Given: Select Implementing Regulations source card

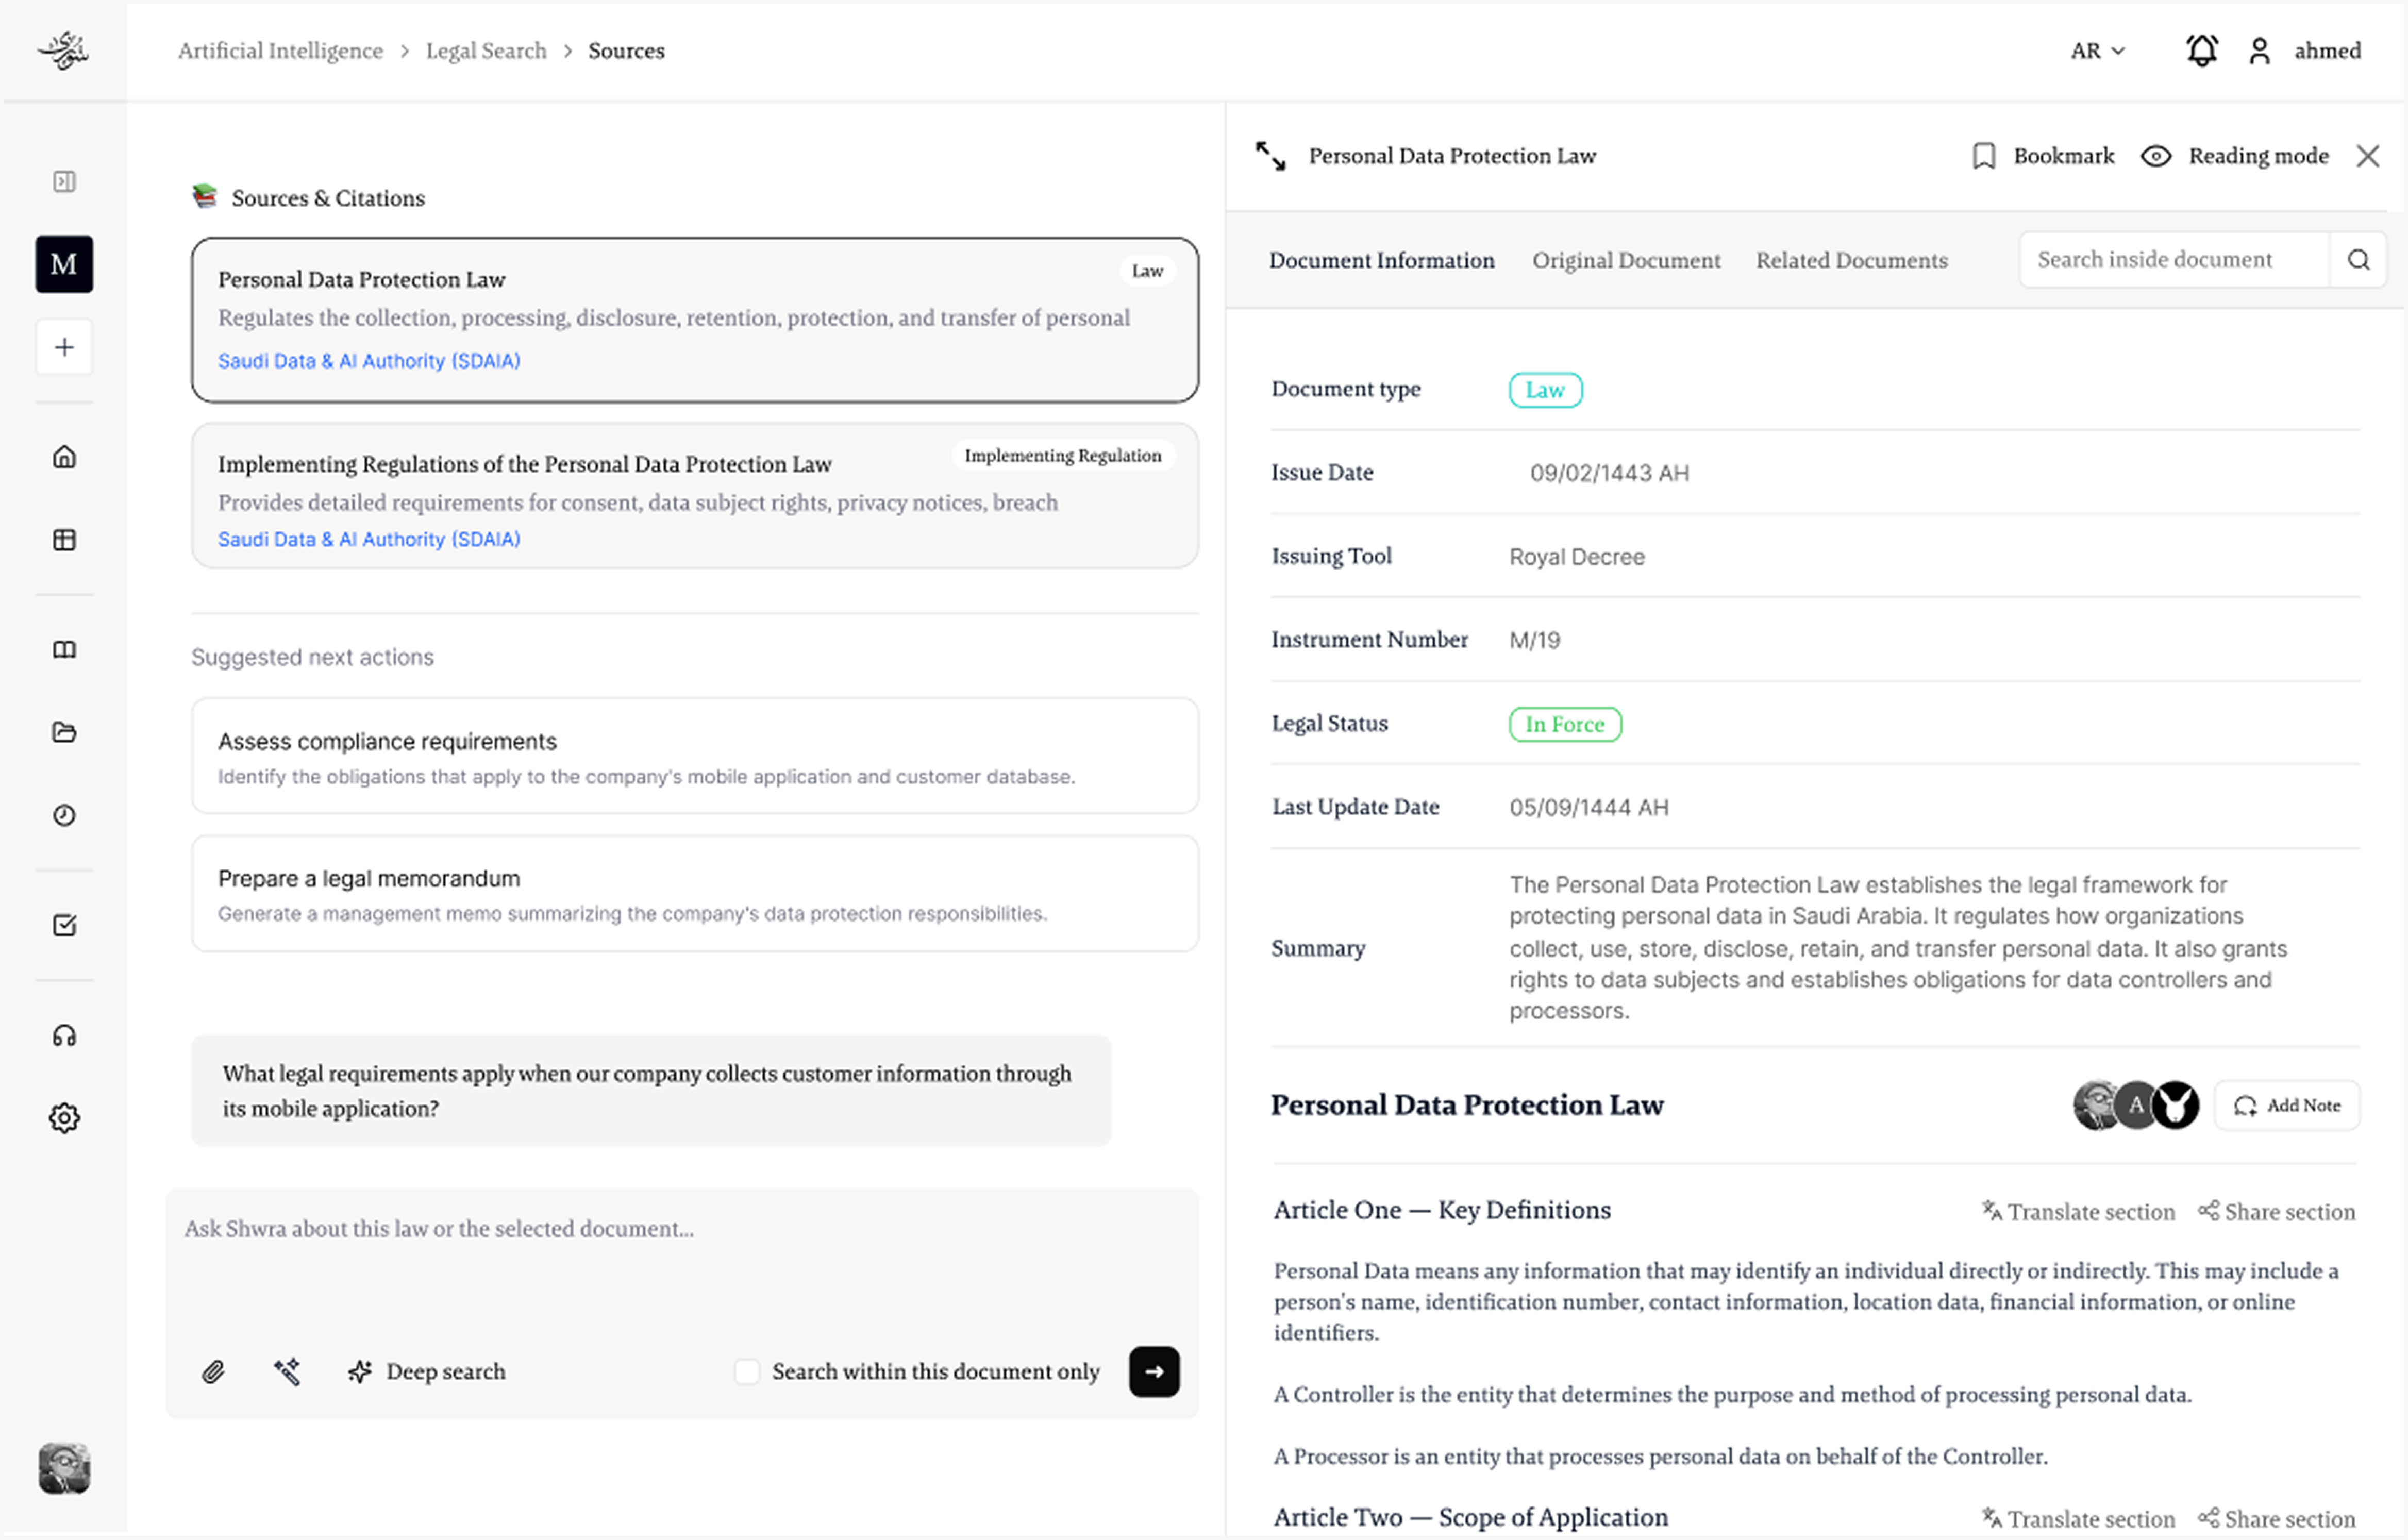Looking at the screenshot, I should tap(695, 496).
